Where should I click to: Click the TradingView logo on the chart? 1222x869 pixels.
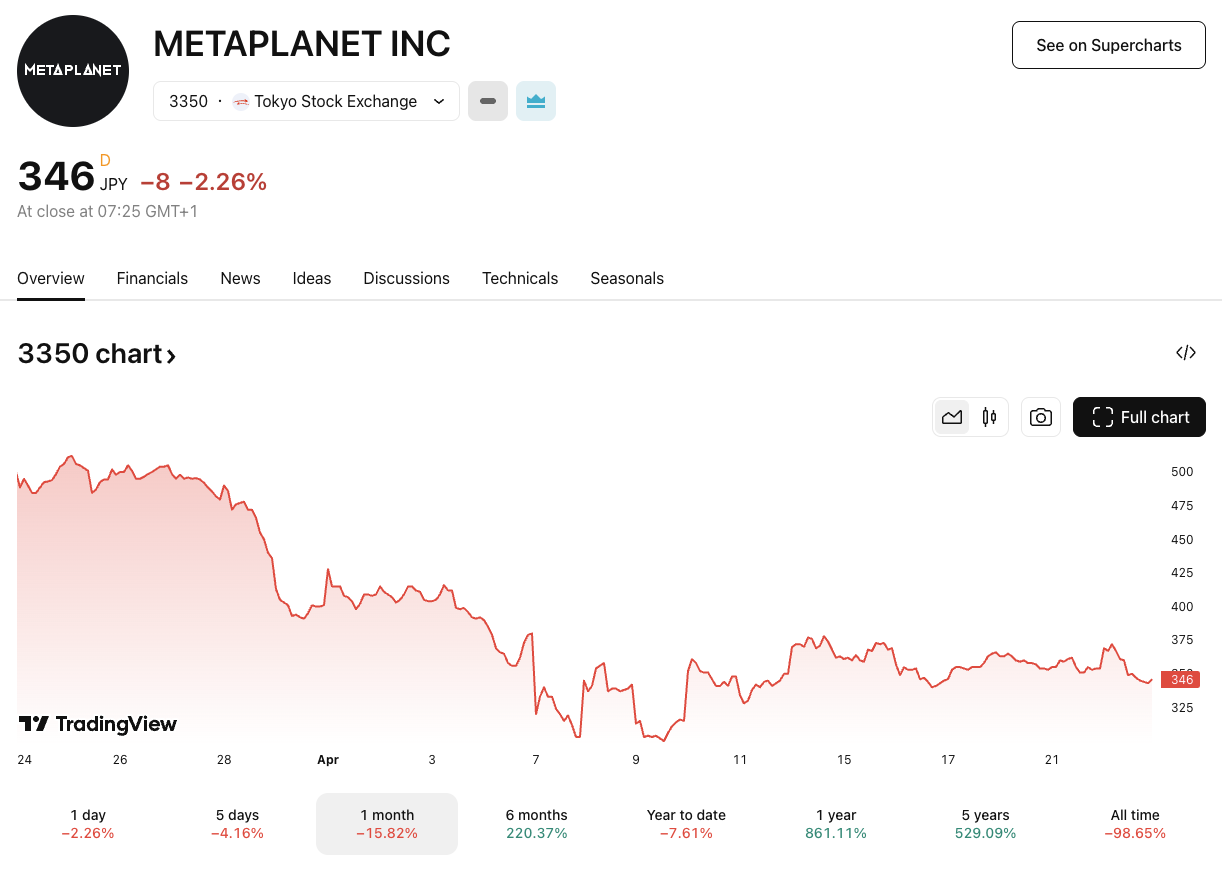[97, 723]
